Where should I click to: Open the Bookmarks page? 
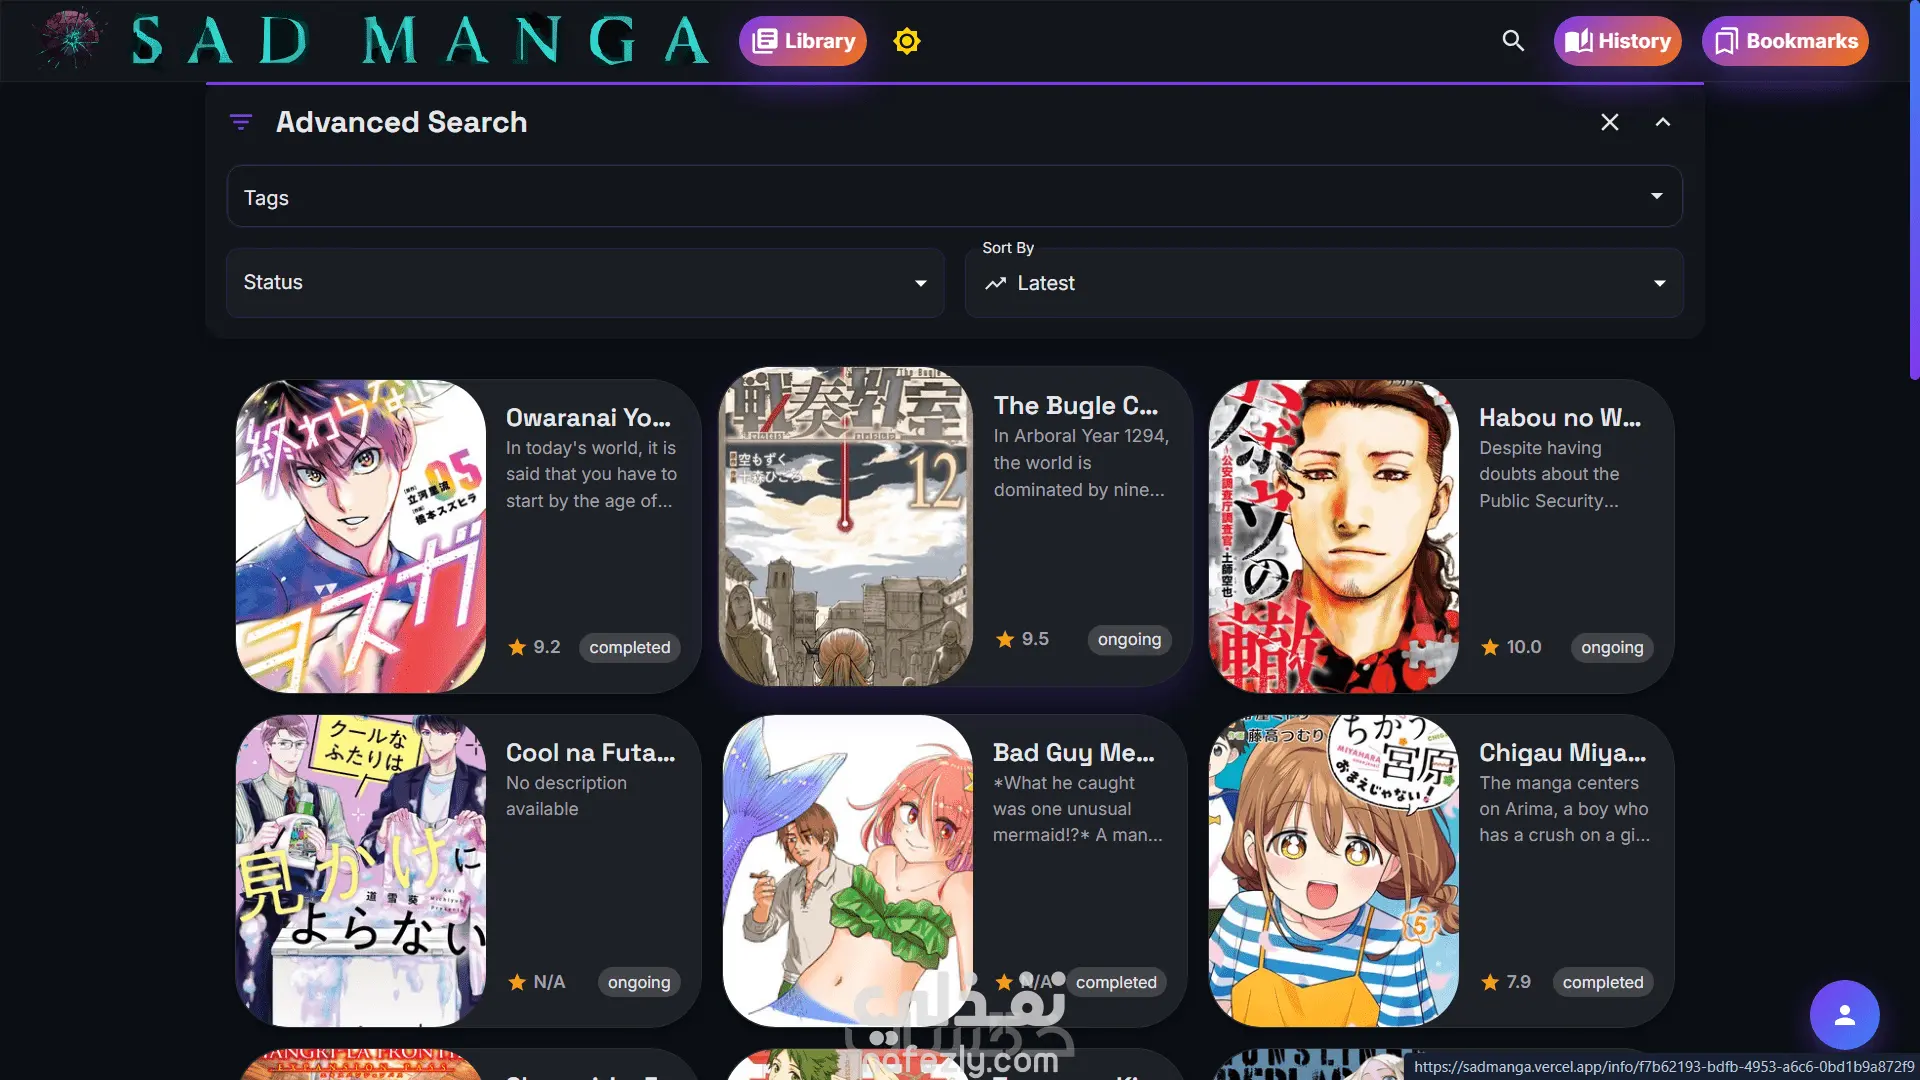click(1785, 41)
